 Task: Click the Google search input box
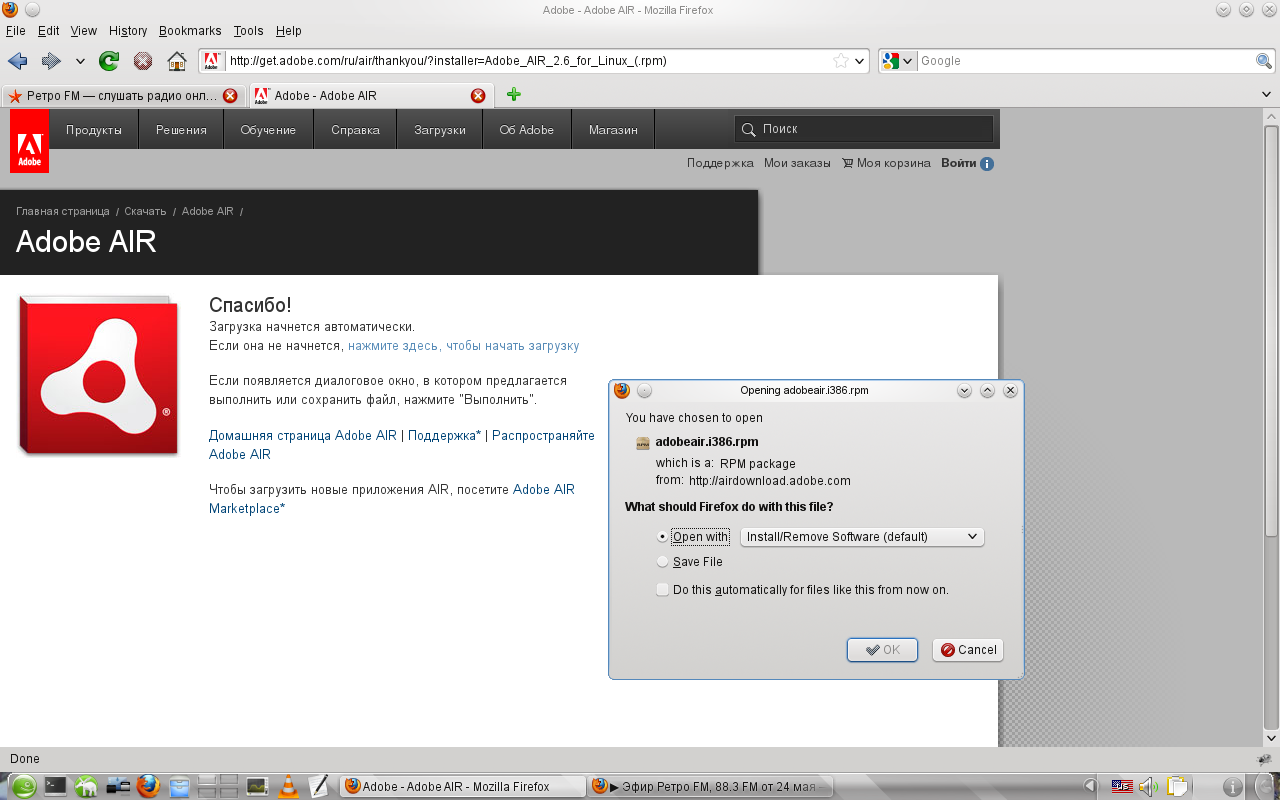click(x=1086, y=61)
